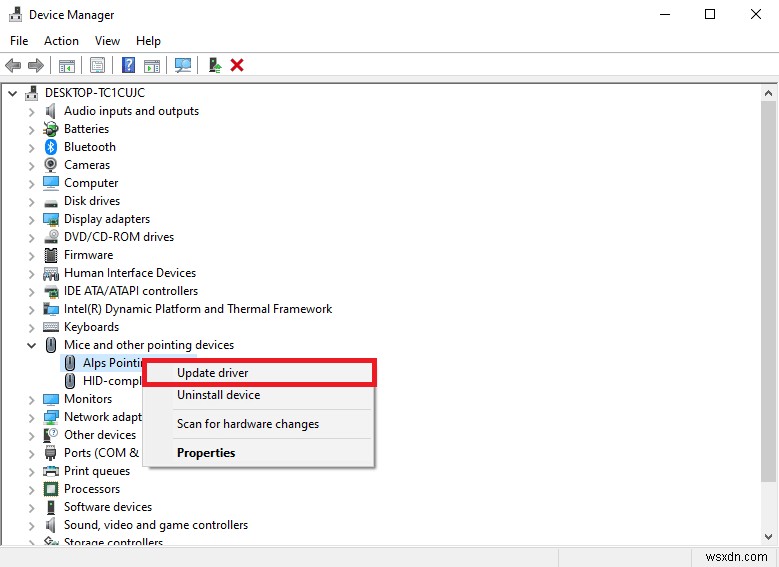This screenshot has height=567, width=779.
Task: Select the Cameras text label
Action: (x=87, y=165)
